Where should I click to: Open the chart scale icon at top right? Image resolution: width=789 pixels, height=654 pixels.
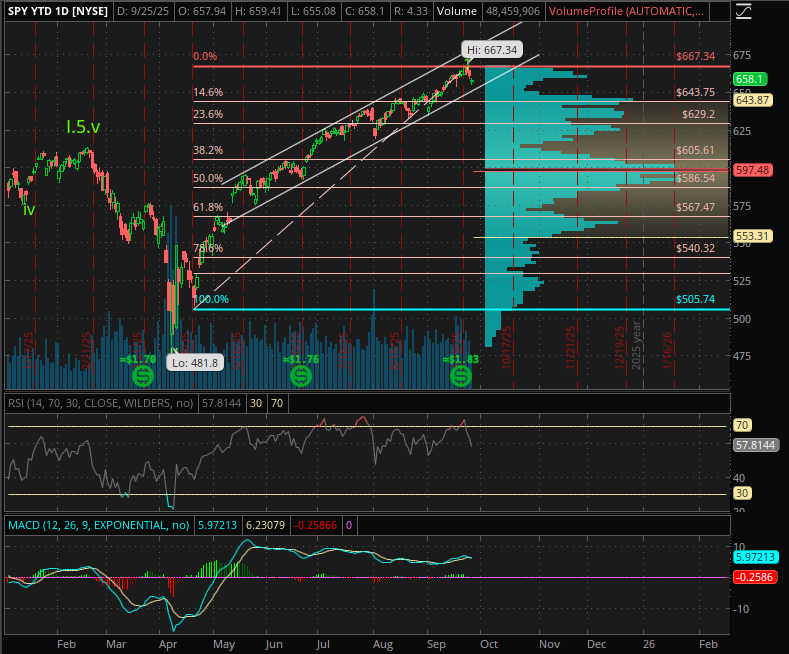[743, 12]
